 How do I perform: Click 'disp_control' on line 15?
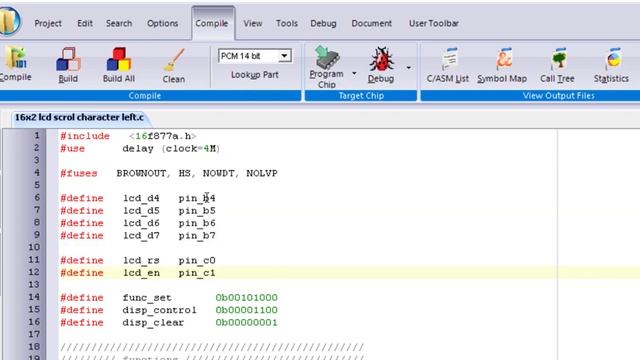click(x=160, y=310)
